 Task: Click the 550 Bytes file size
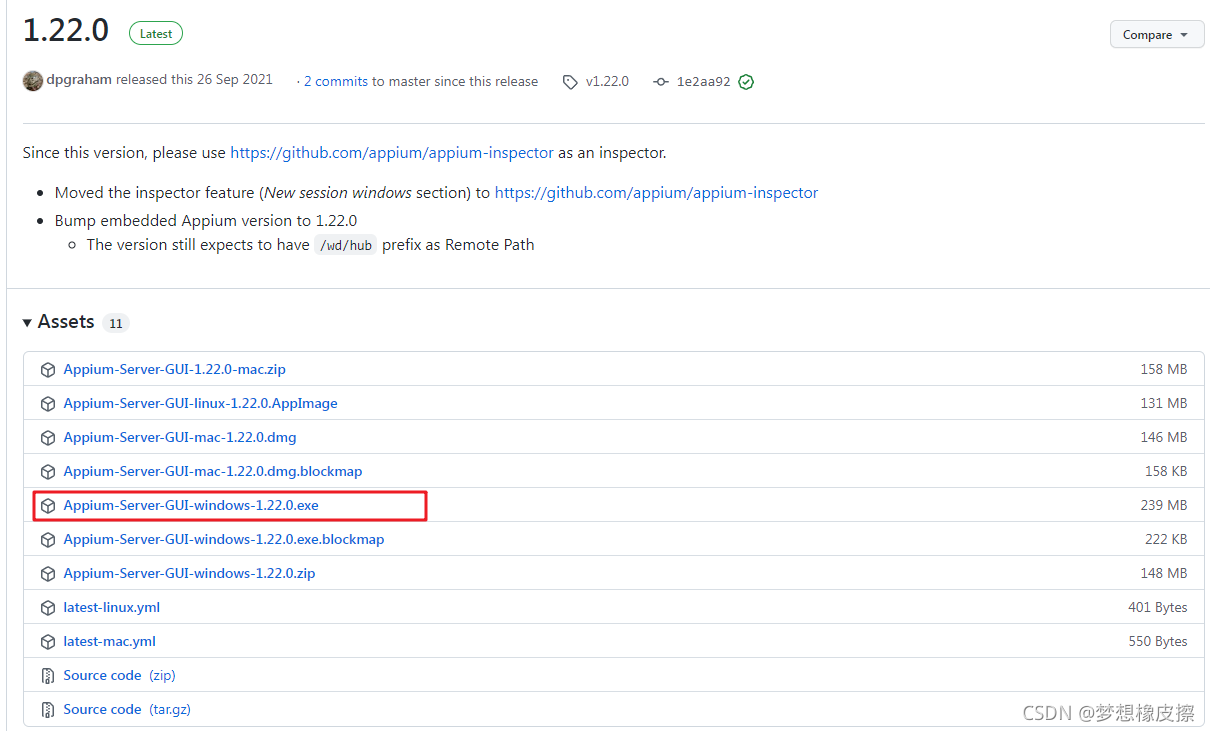pos(1158,641)
